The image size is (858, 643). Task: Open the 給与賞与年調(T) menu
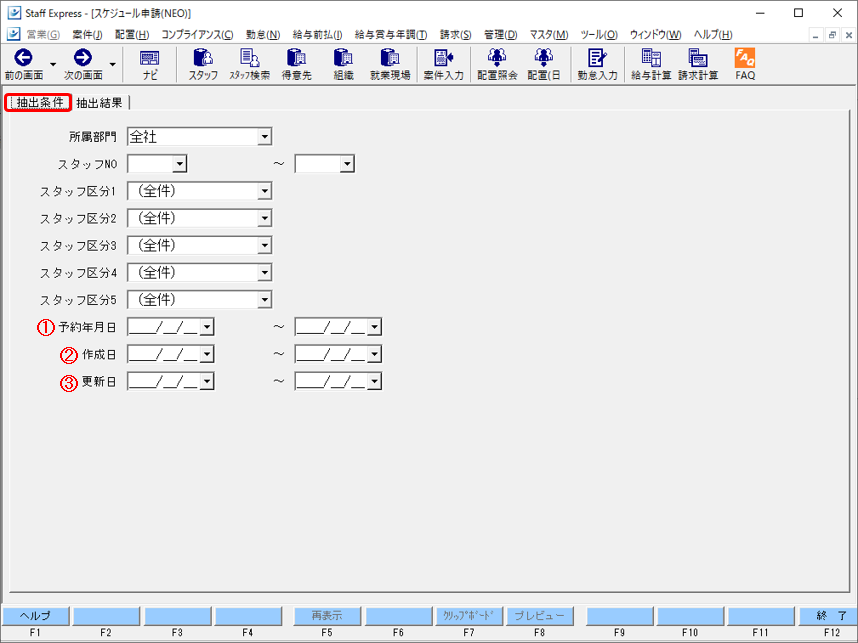(391, 34)
